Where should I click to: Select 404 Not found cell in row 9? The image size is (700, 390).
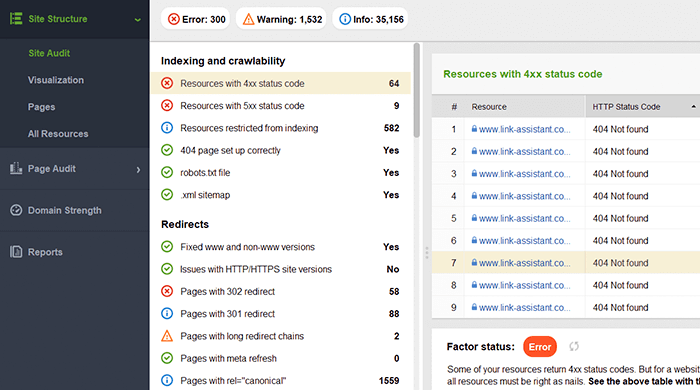642,307
